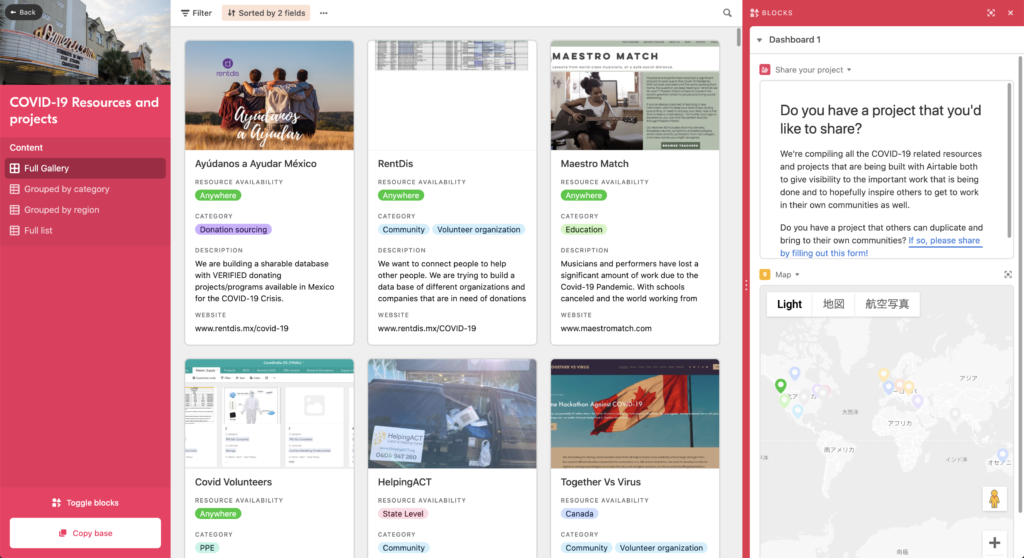Screen dimensions: 1024x558
Task: Select the 地図 map style
Action: tap(833, 304)
